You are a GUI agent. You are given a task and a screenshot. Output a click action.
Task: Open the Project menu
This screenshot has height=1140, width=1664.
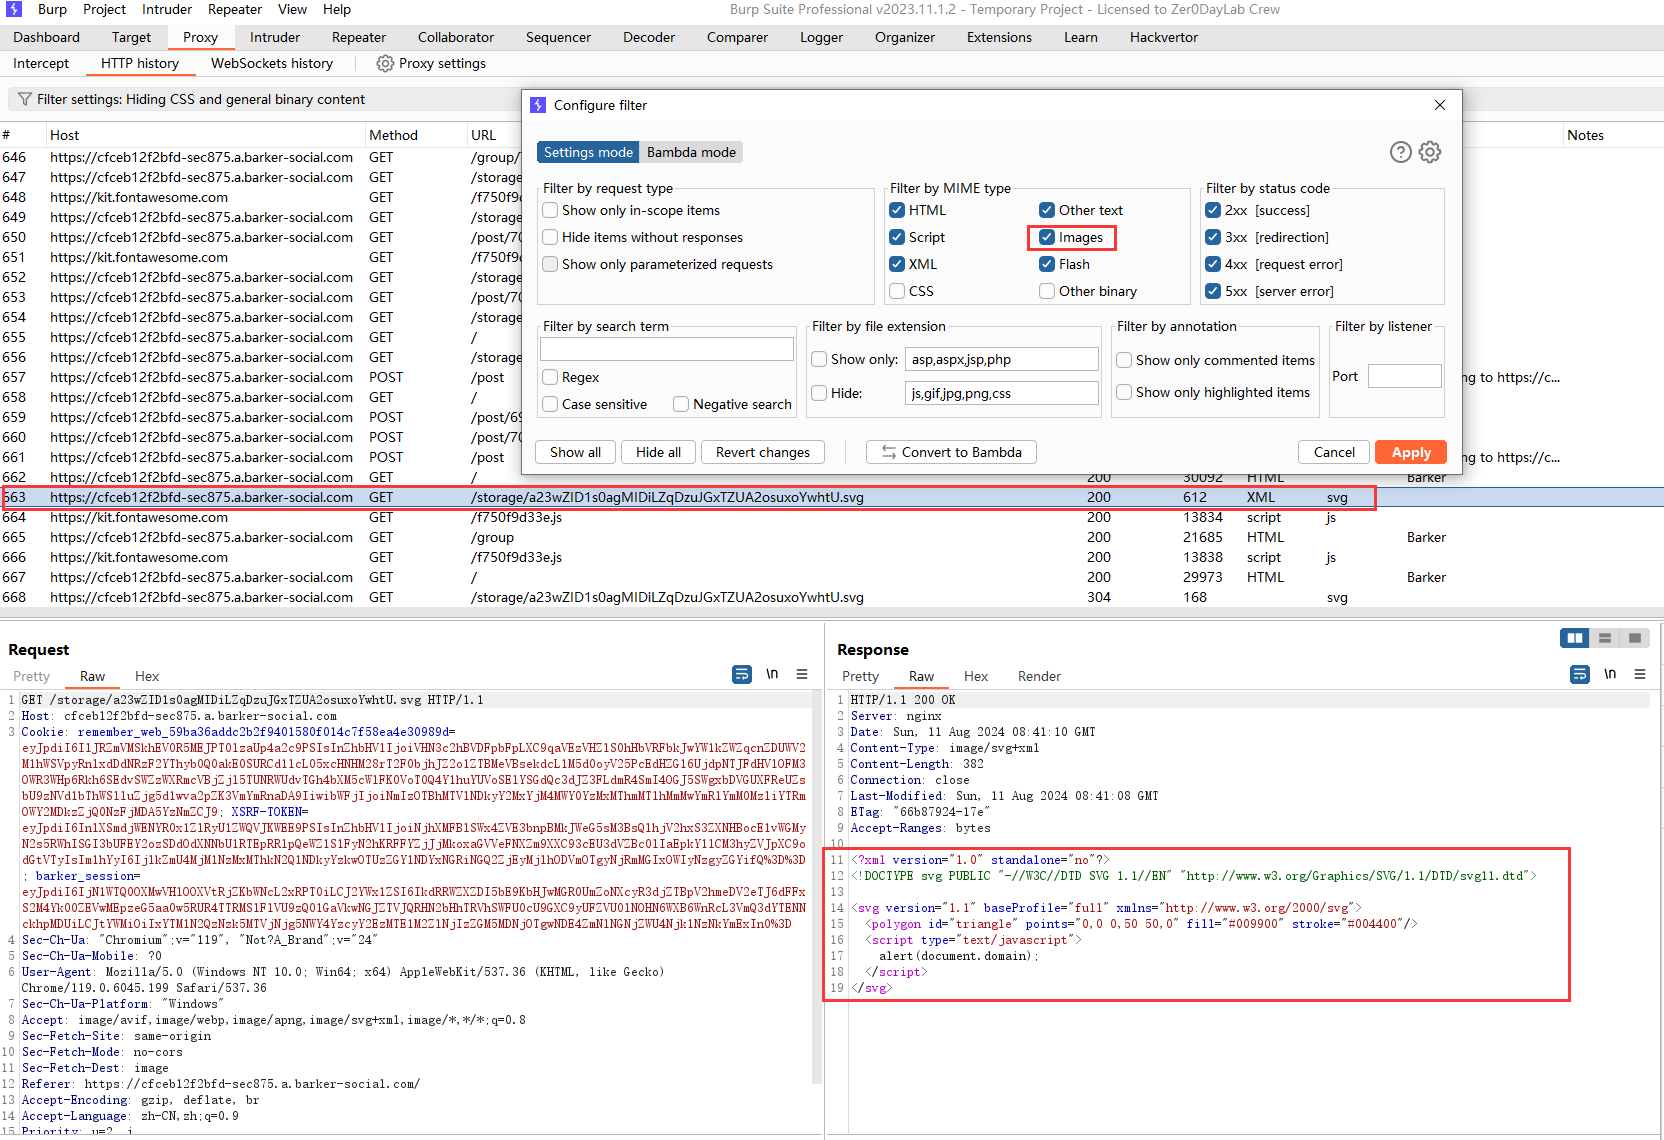point(104,9)
